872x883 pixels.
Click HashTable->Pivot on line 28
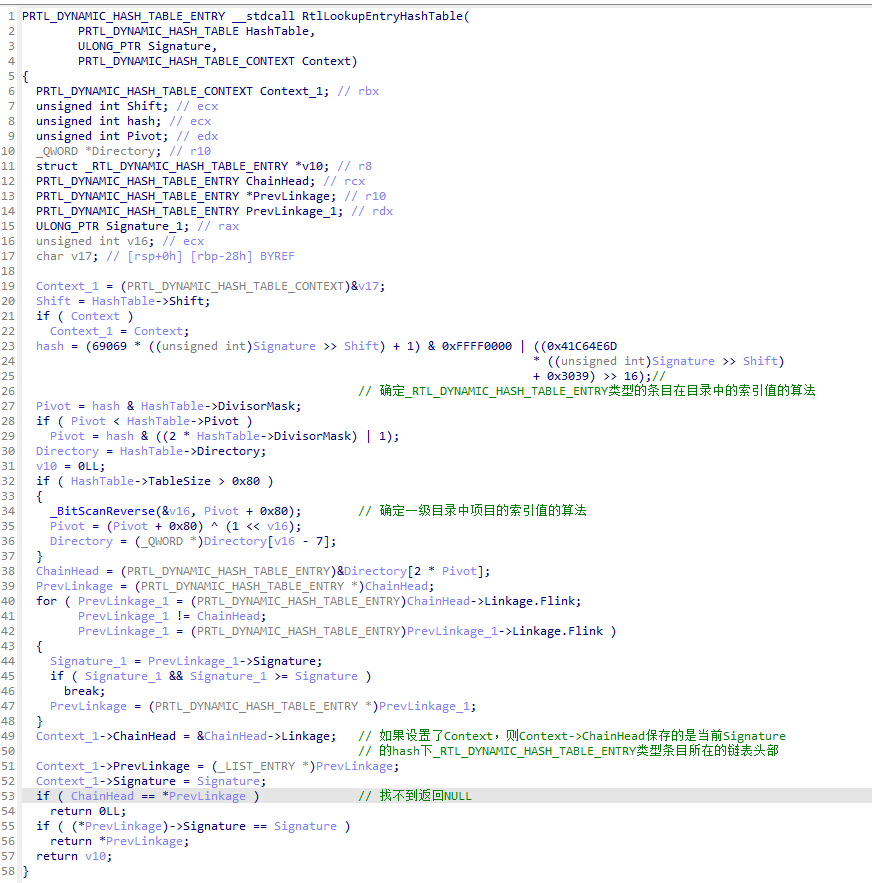point(183,421)
